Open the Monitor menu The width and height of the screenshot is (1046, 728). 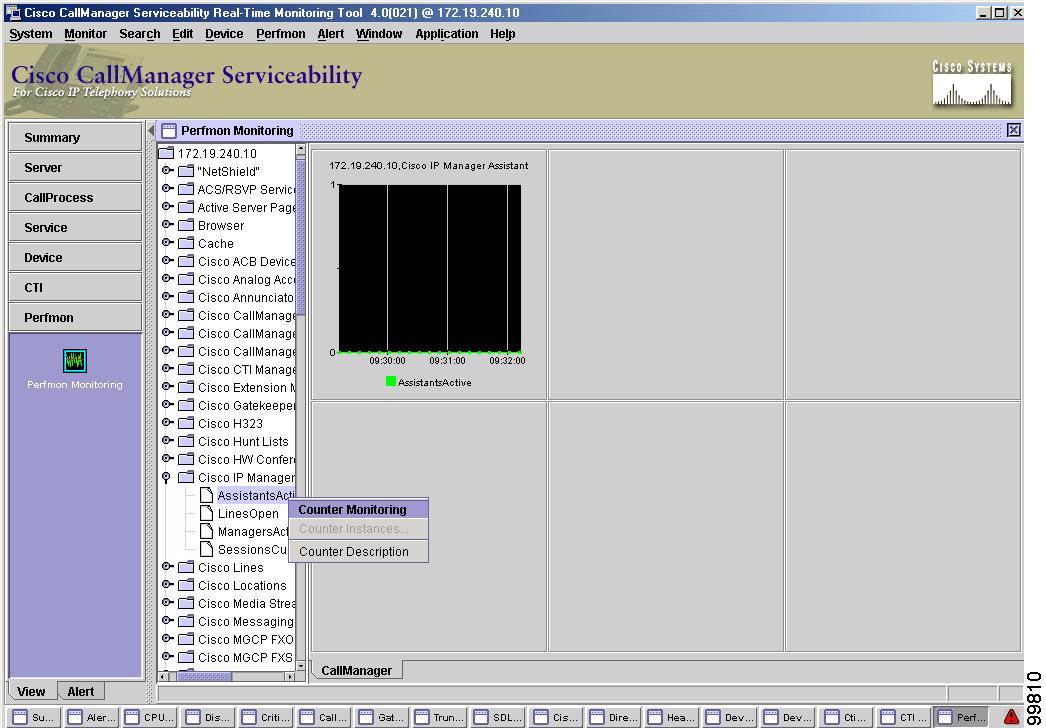(85, 34)
